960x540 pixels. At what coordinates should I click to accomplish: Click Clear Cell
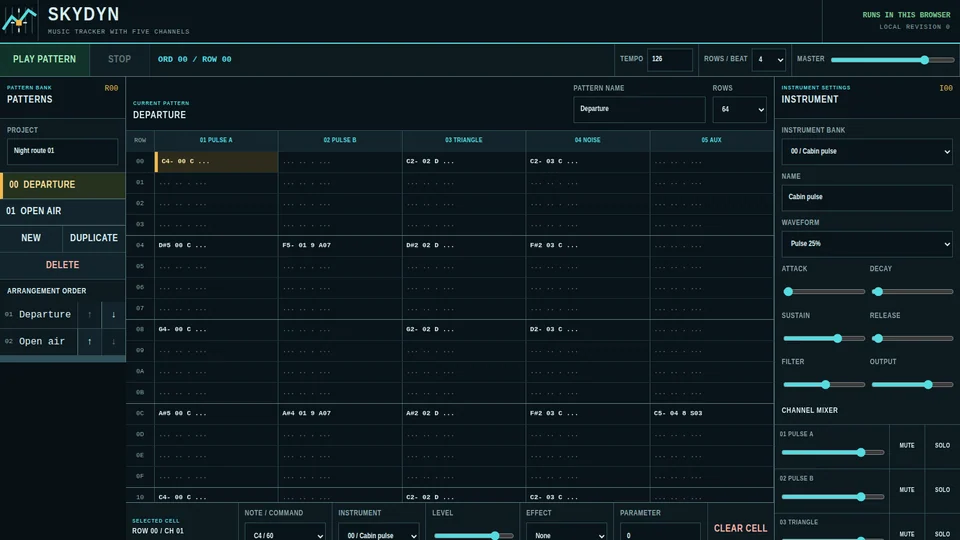pyautogui.click(x=740, y=528)
